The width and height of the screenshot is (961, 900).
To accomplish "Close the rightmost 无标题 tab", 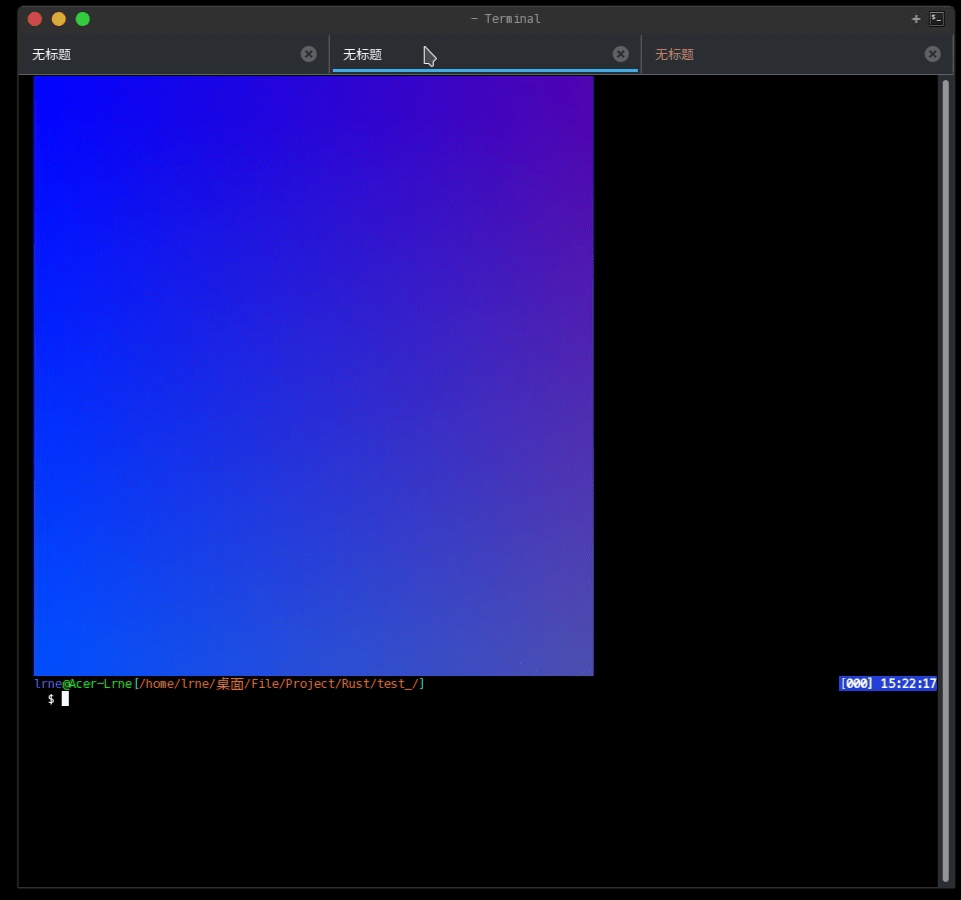I will coord(932,54).
